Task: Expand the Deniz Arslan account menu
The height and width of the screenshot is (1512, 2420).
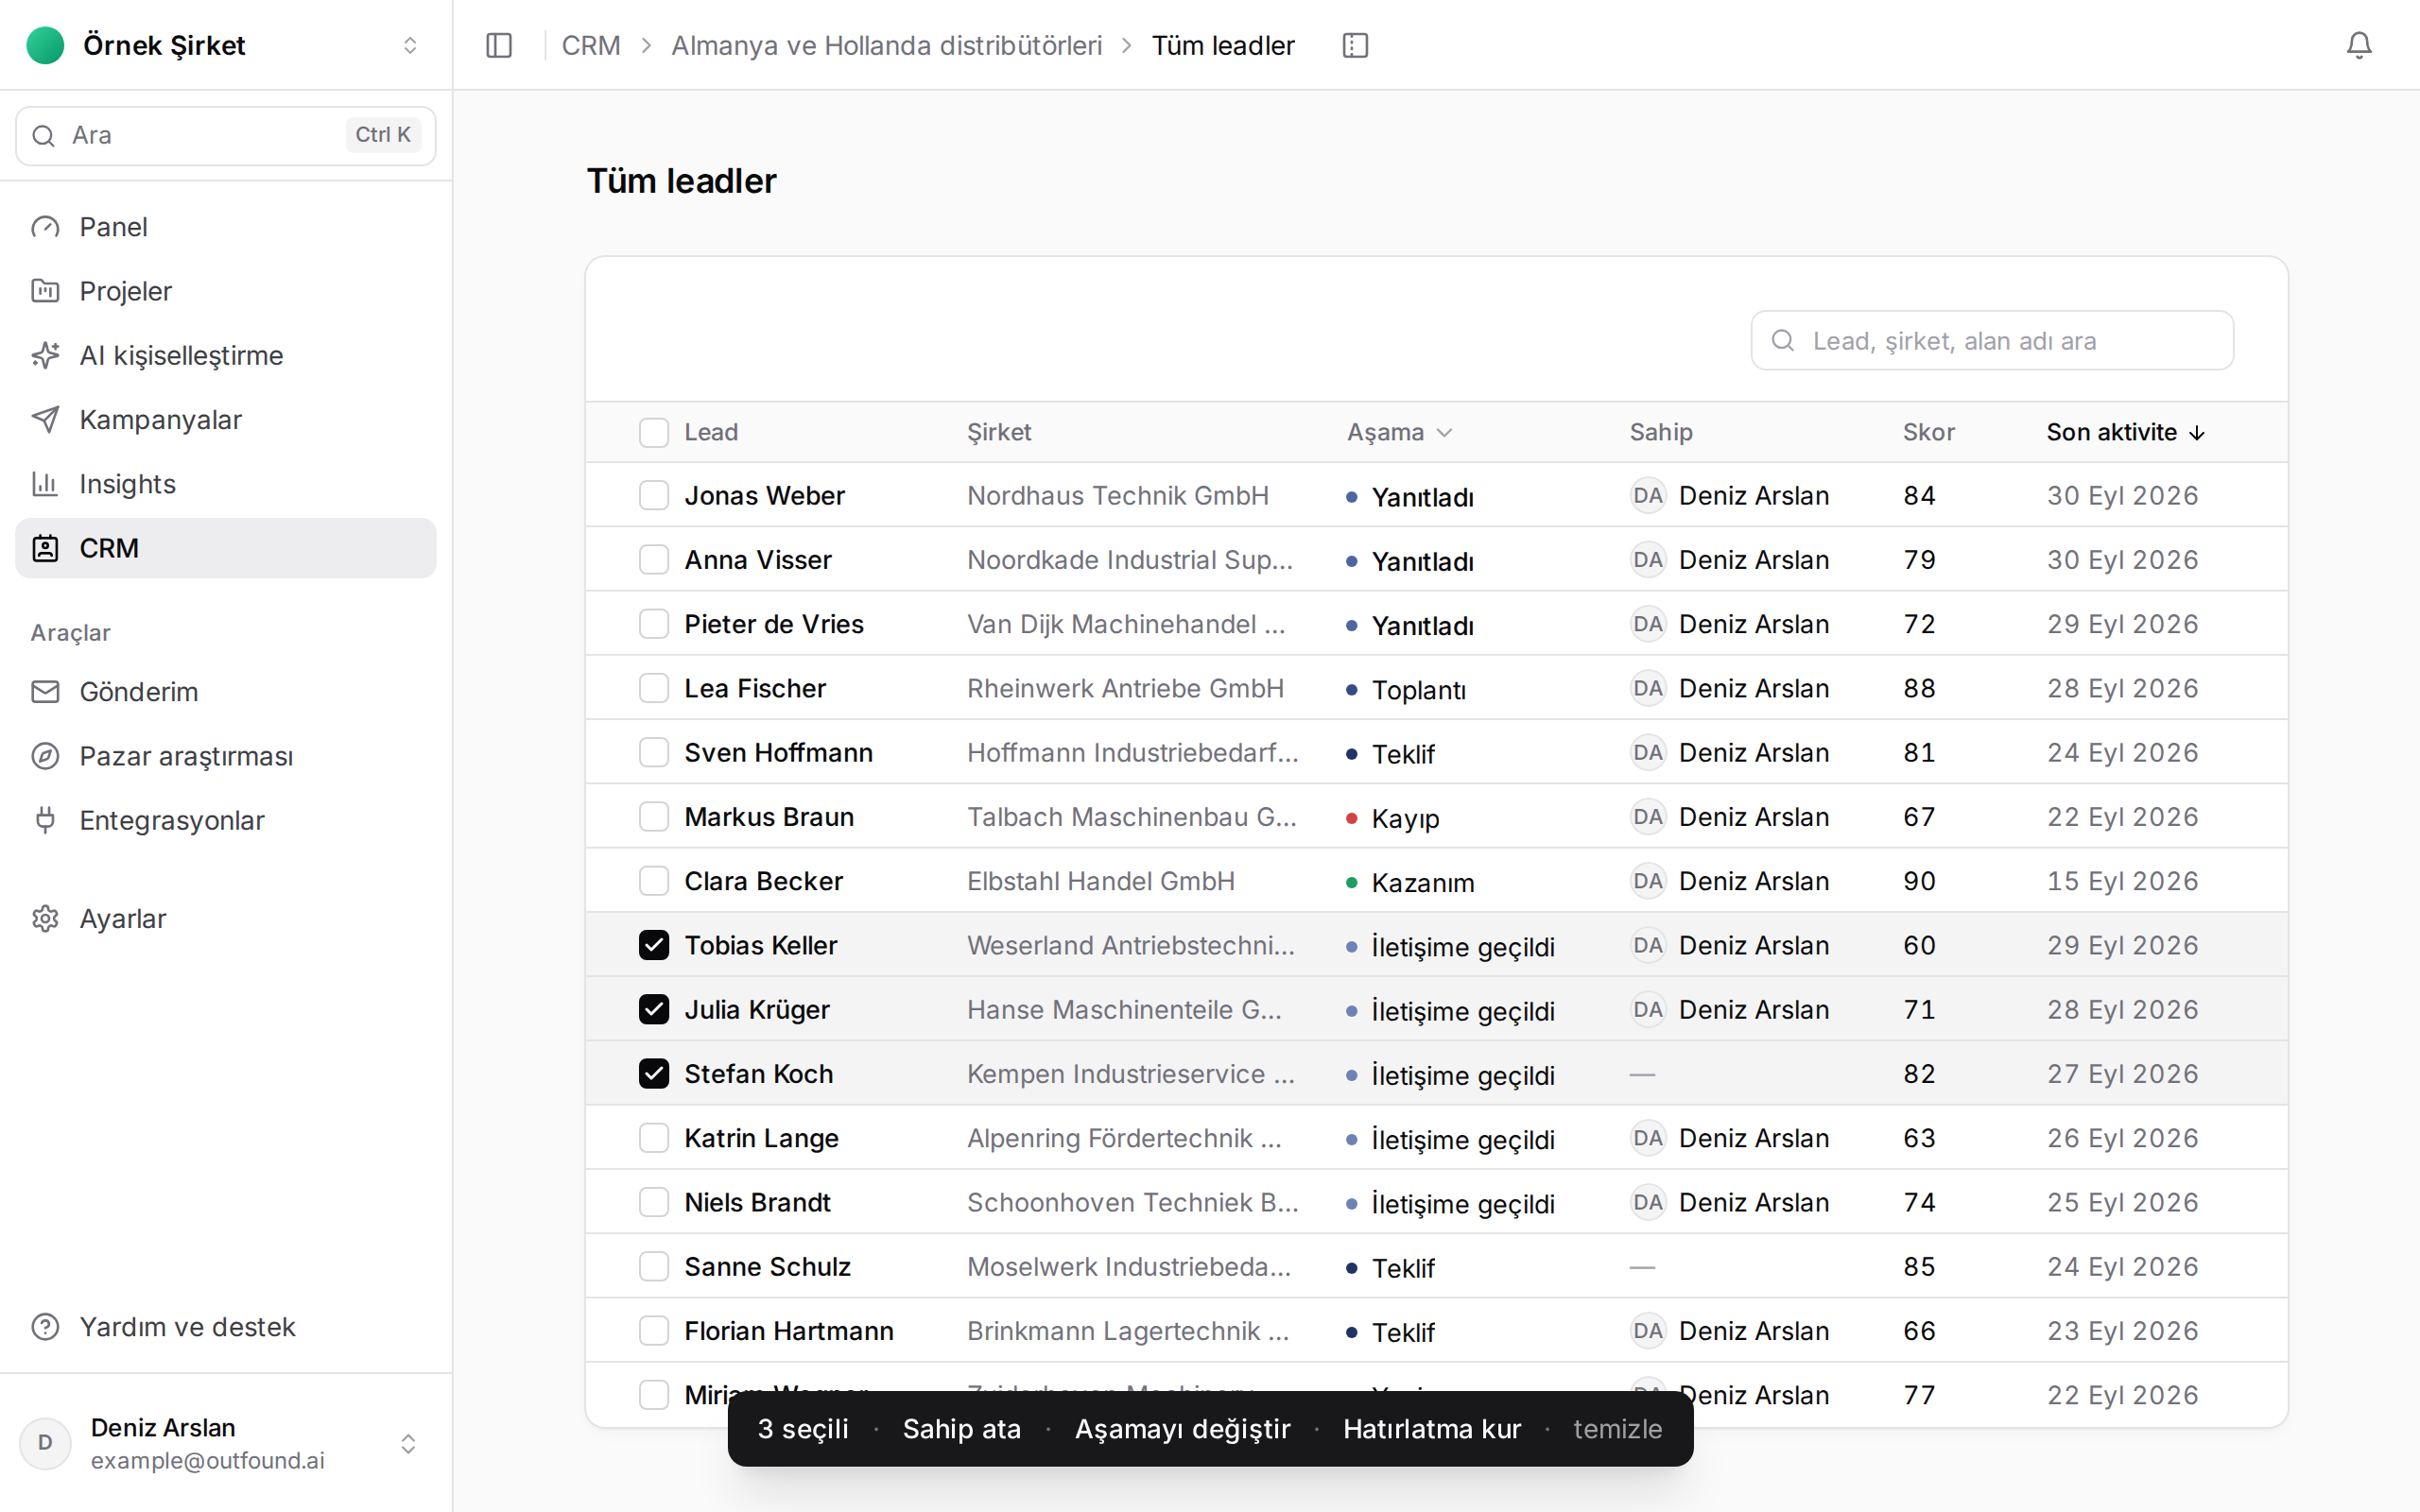Action: coord(226,1443)
